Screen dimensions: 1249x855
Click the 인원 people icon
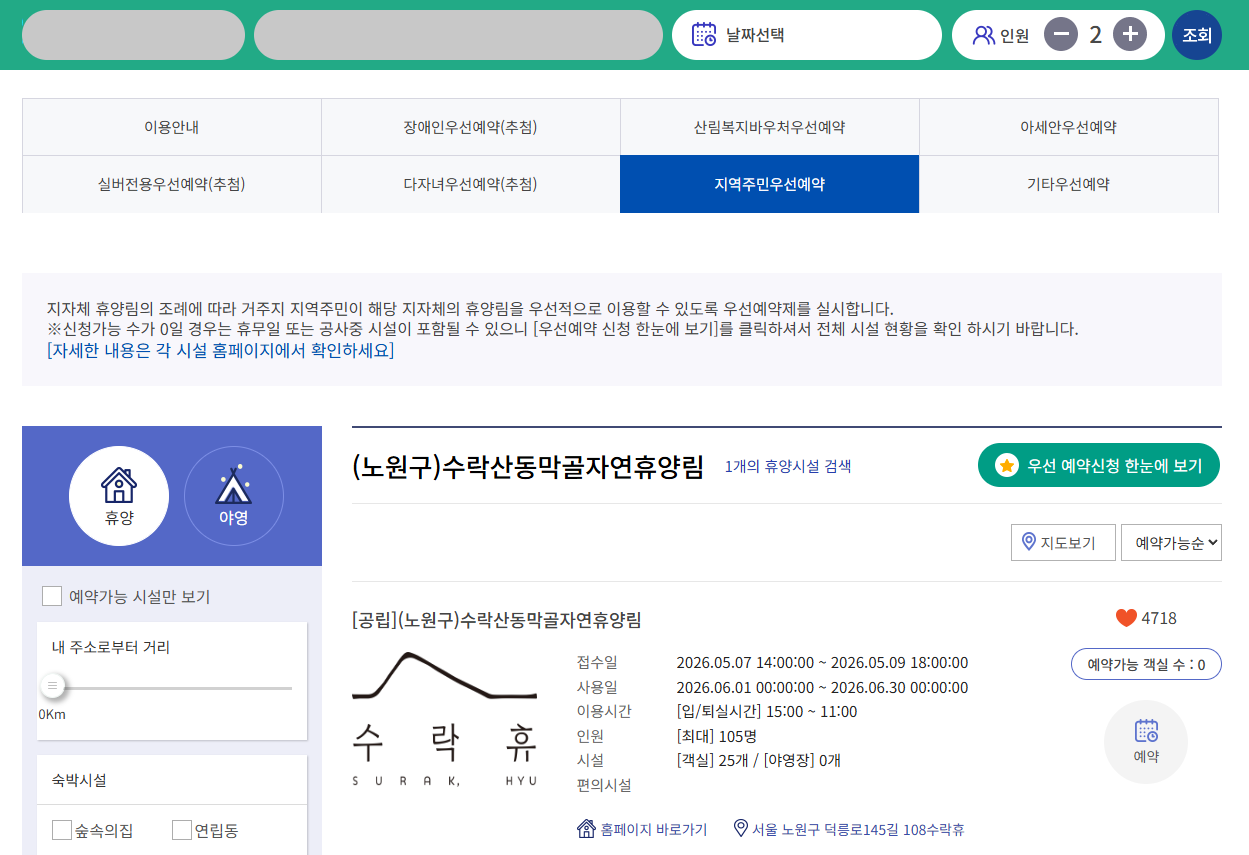point(984,35)
